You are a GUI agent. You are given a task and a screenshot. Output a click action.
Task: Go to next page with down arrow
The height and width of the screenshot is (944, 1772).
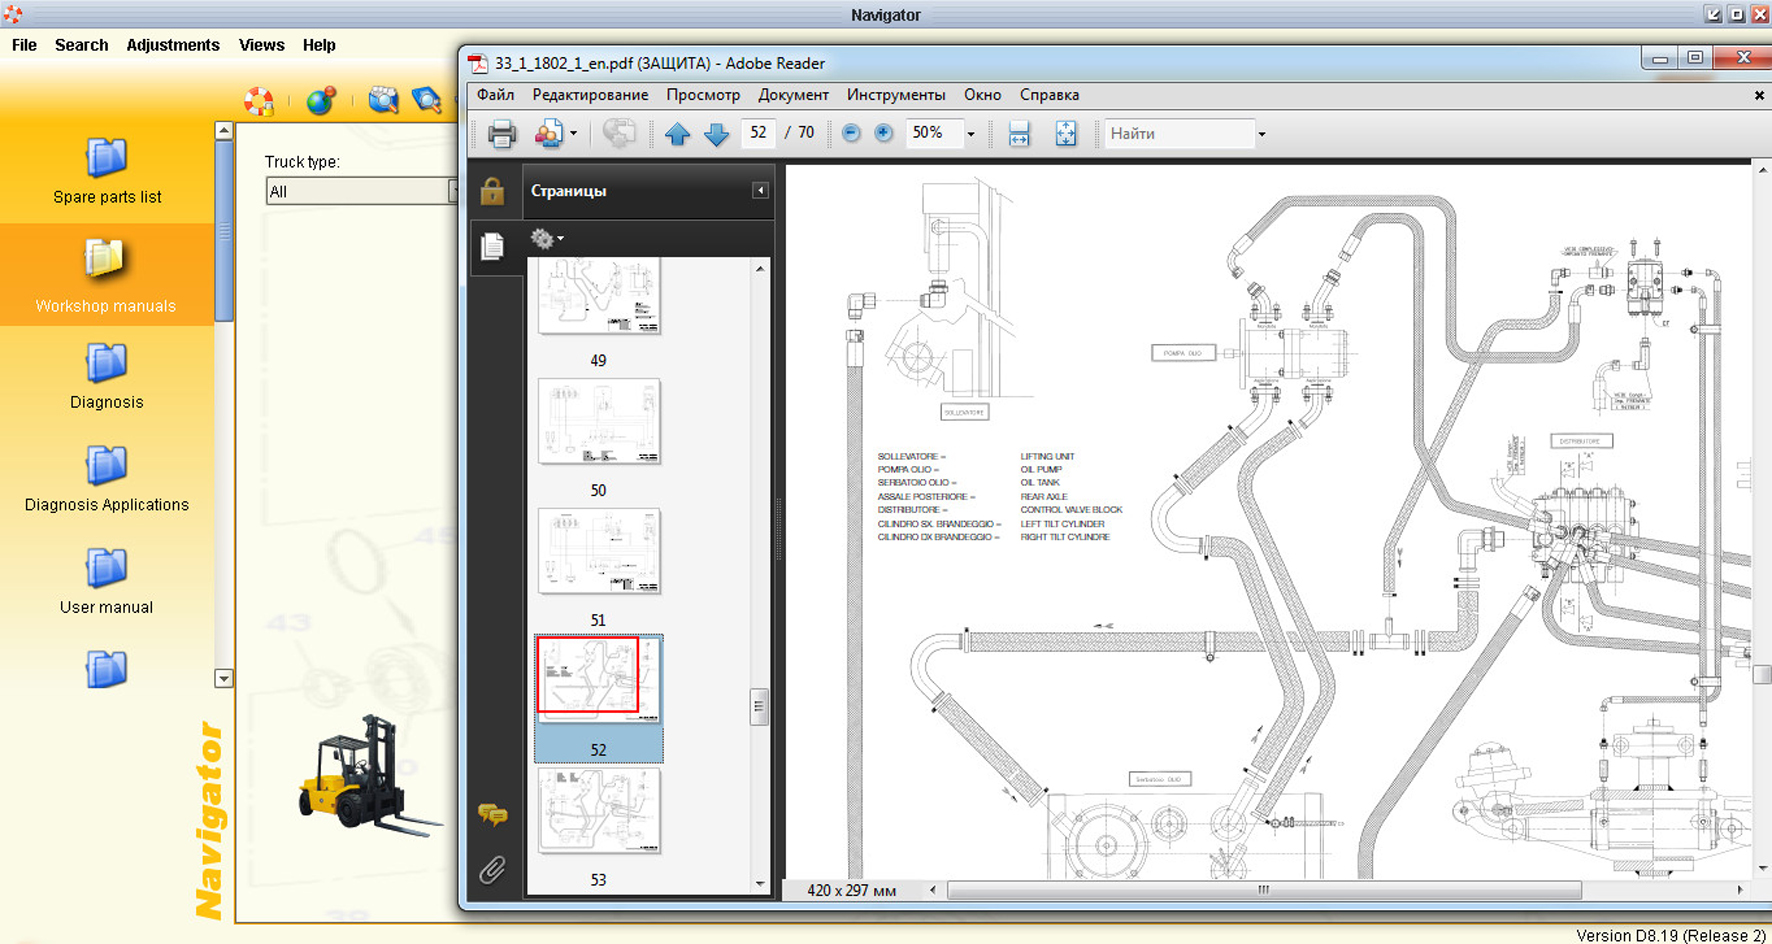coord(716,133)
